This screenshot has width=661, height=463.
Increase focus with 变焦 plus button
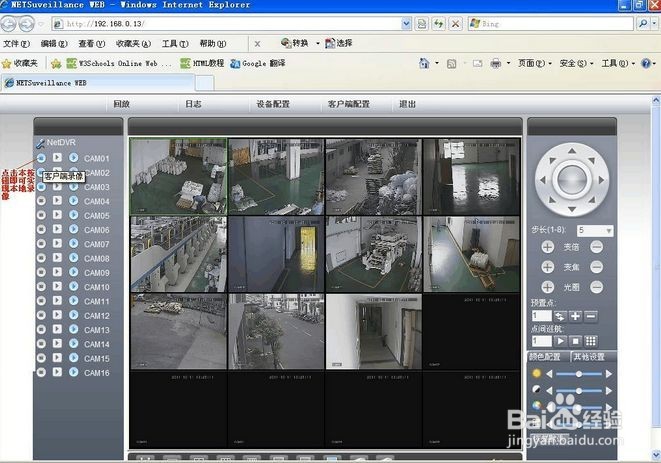click(x=548, y=266)
